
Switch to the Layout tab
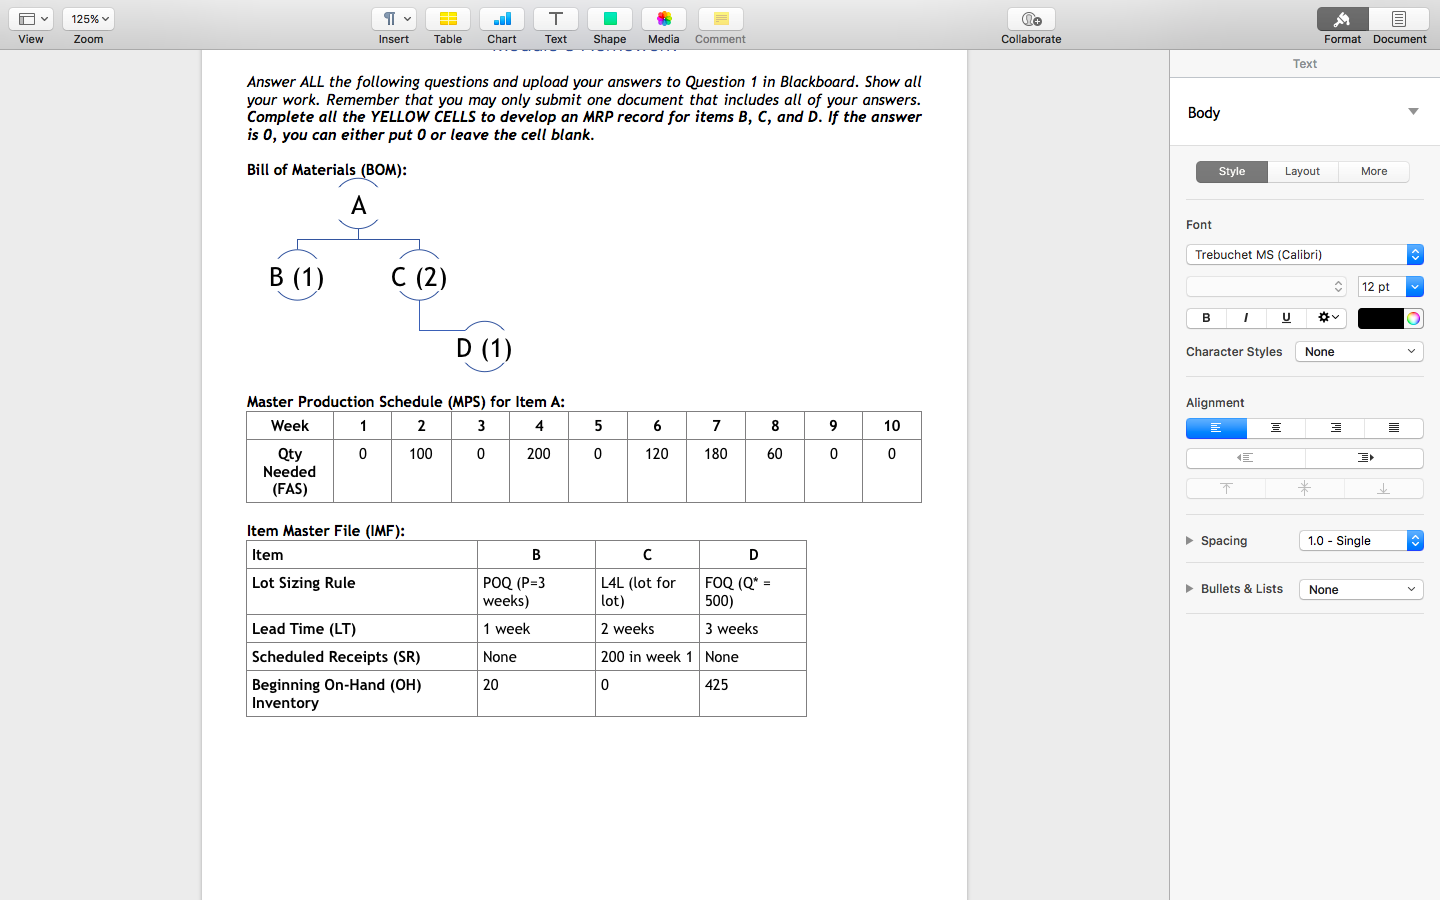click(1303, 172)
